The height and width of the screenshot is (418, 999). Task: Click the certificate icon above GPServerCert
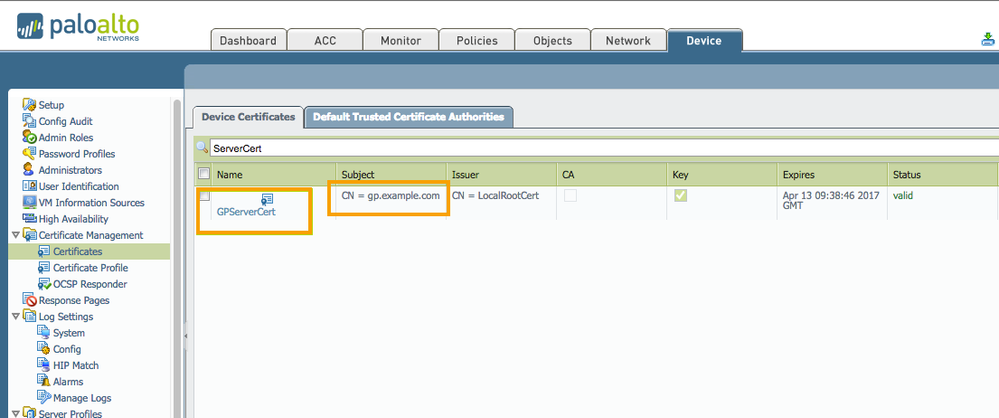[x=268, y=199]
